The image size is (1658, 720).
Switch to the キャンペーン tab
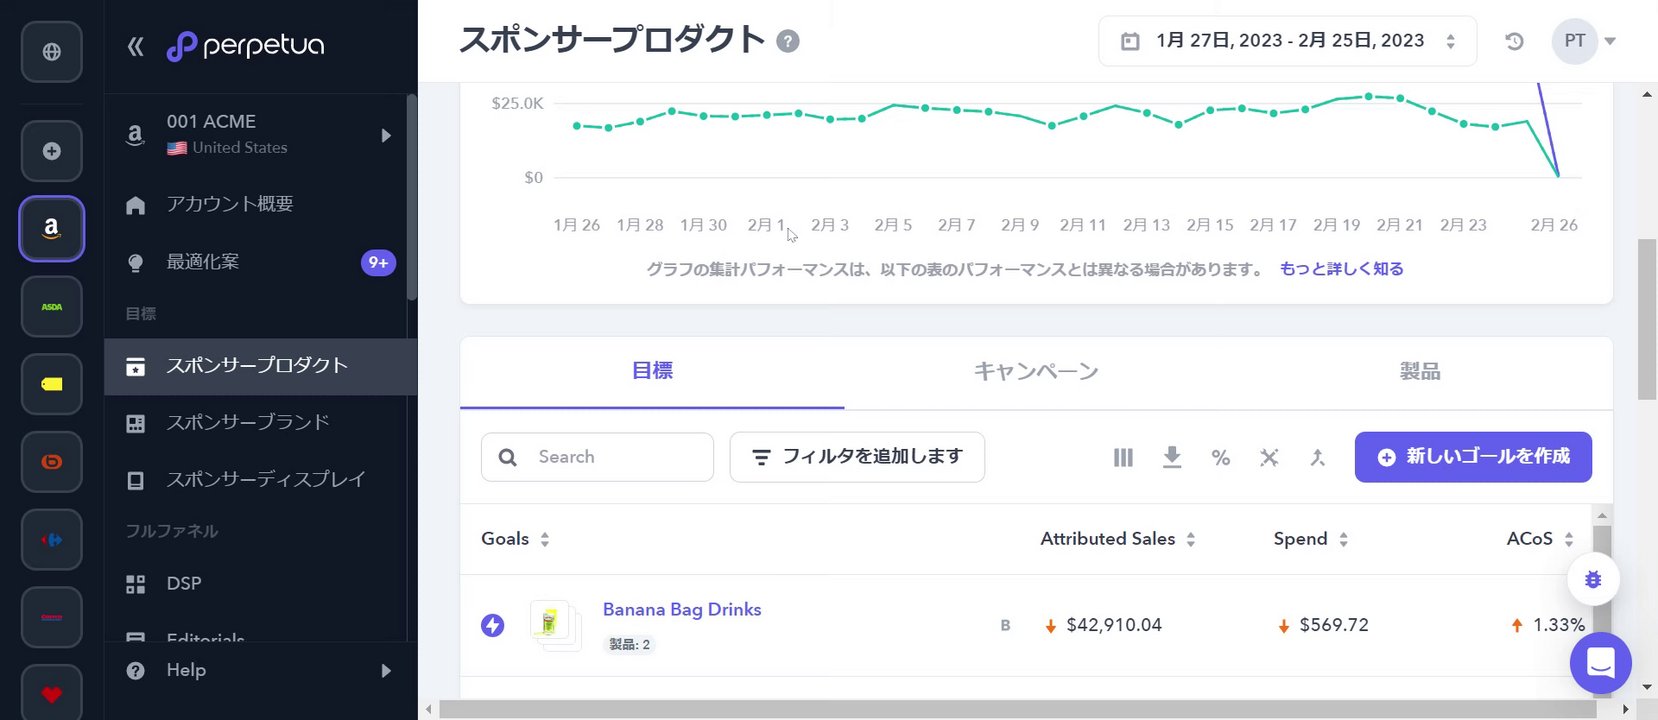1036,372
